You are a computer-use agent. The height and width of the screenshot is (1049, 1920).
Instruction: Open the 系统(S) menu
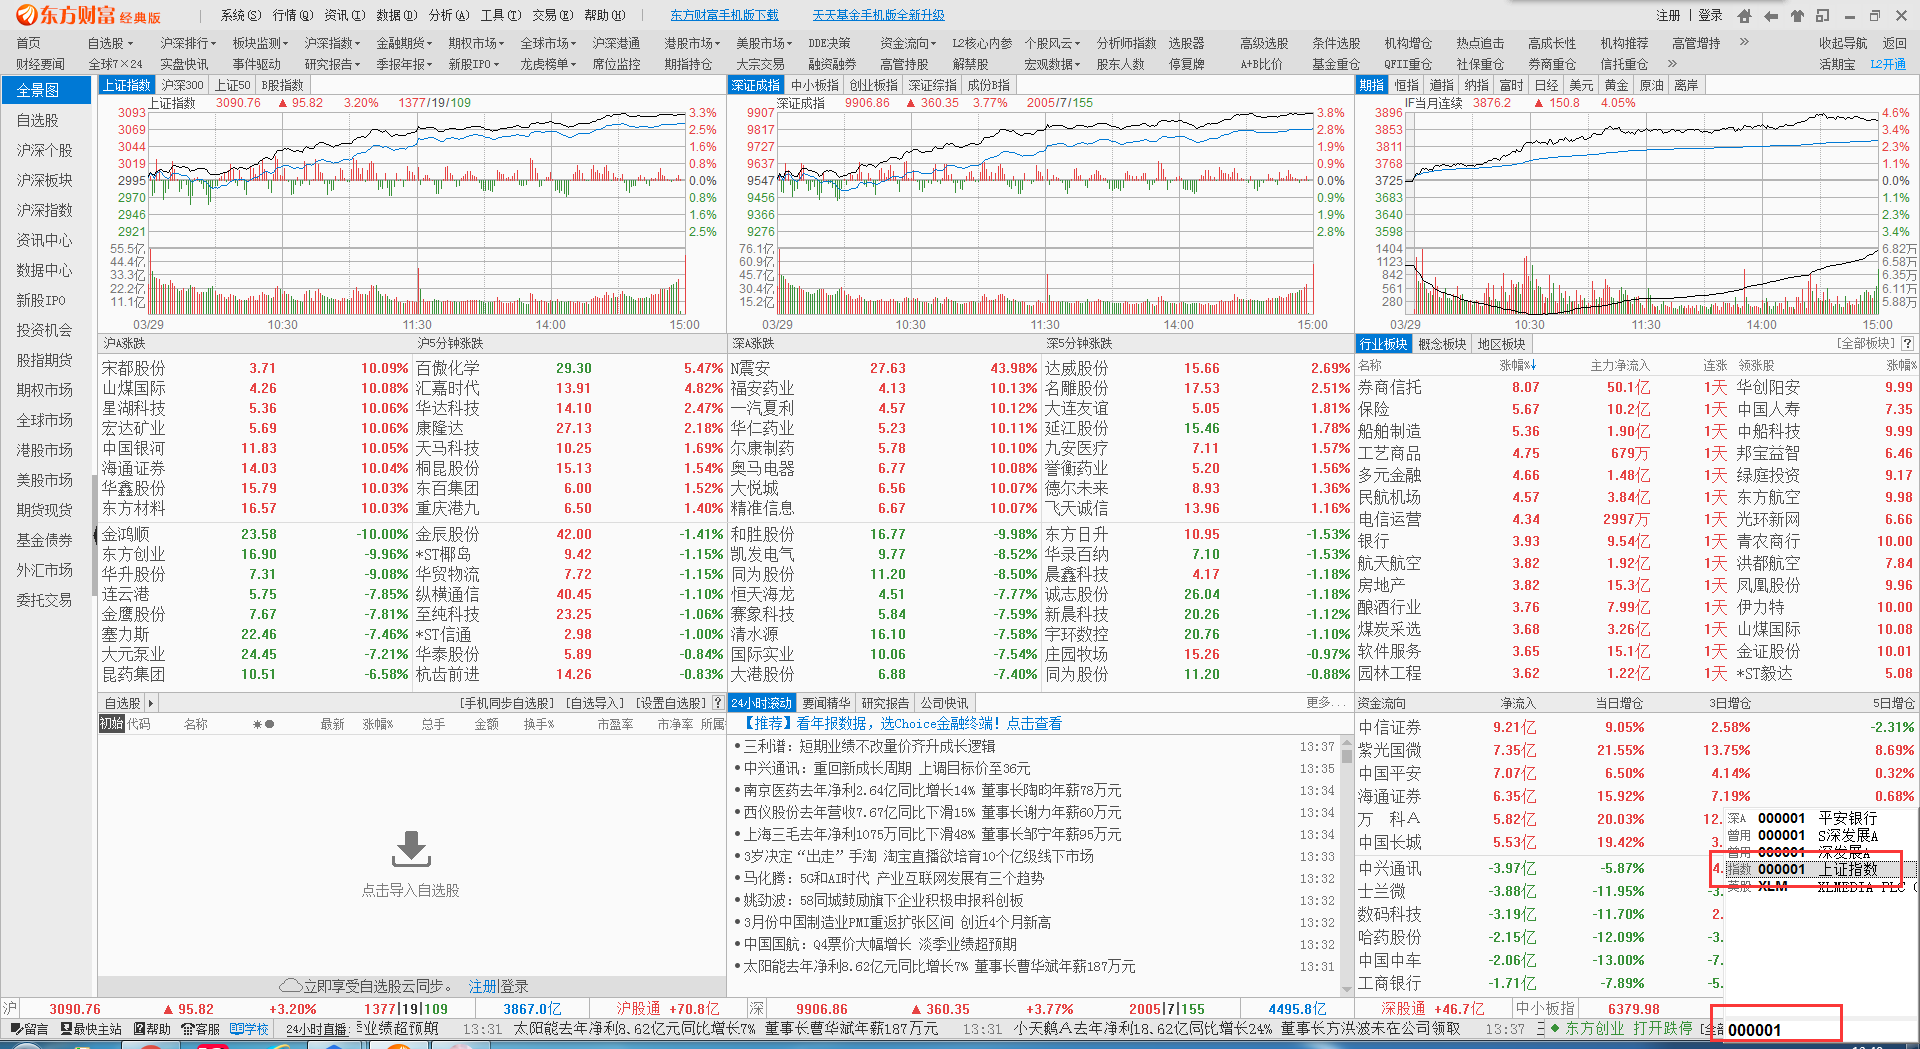pos(240,15)
